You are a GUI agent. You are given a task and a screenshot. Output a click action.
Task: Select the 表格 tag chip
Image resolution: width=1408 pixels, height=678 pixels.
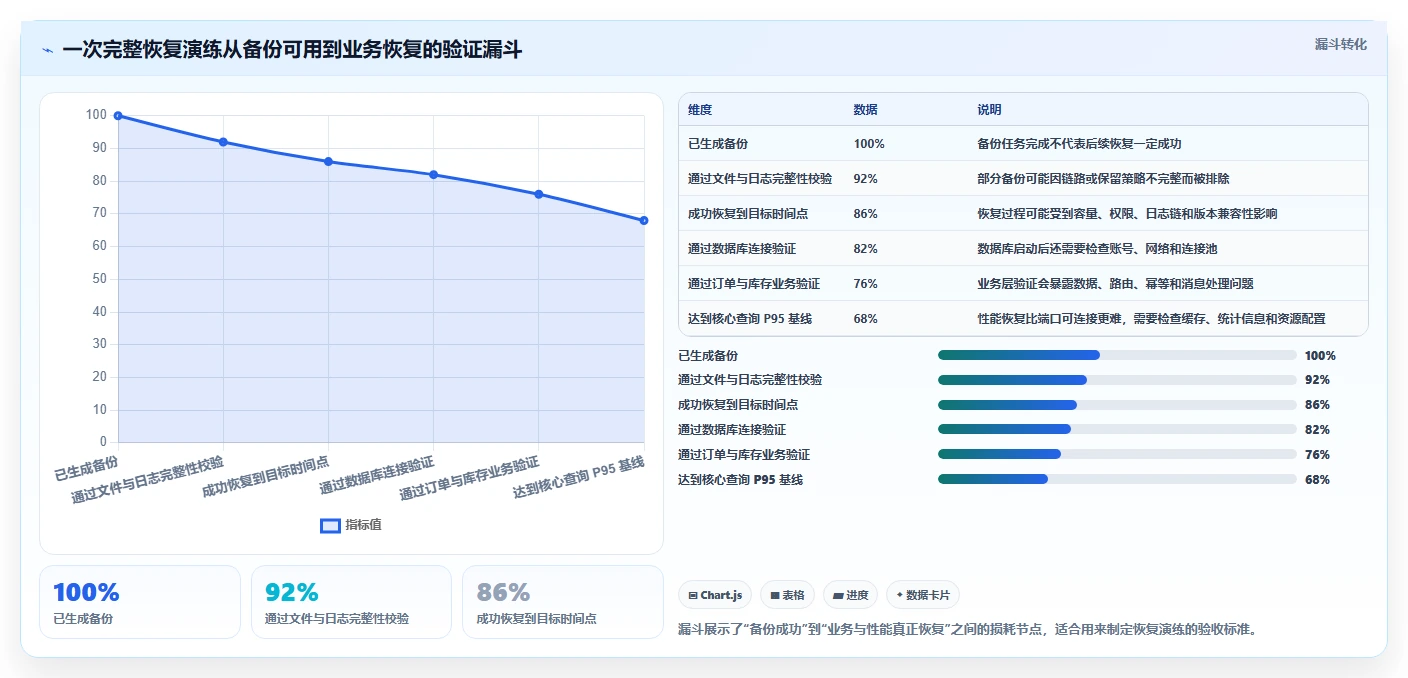788,595
